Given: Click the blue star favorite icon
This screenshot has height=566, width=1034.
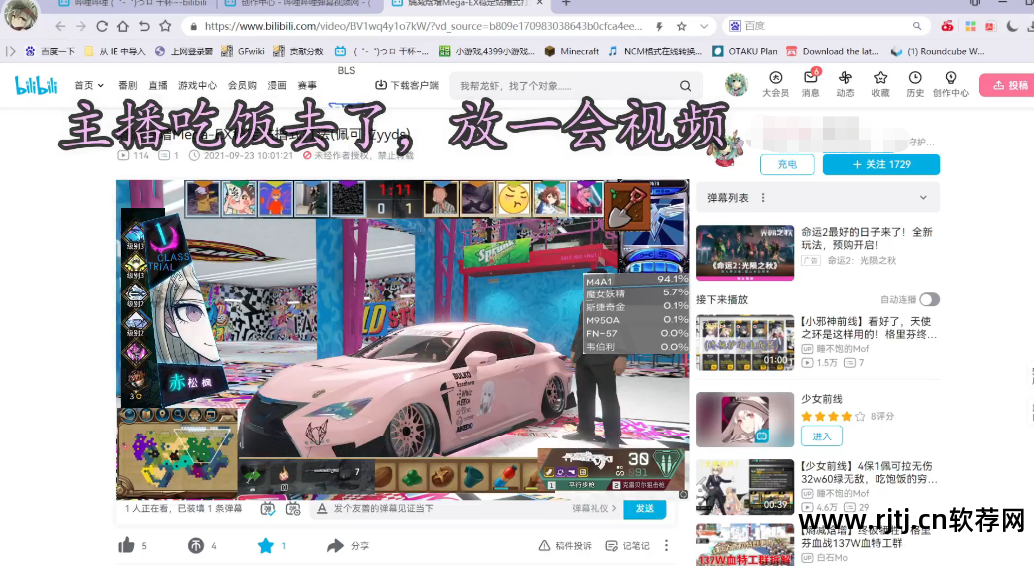Looking at the screenshot, I should (266, 546).
